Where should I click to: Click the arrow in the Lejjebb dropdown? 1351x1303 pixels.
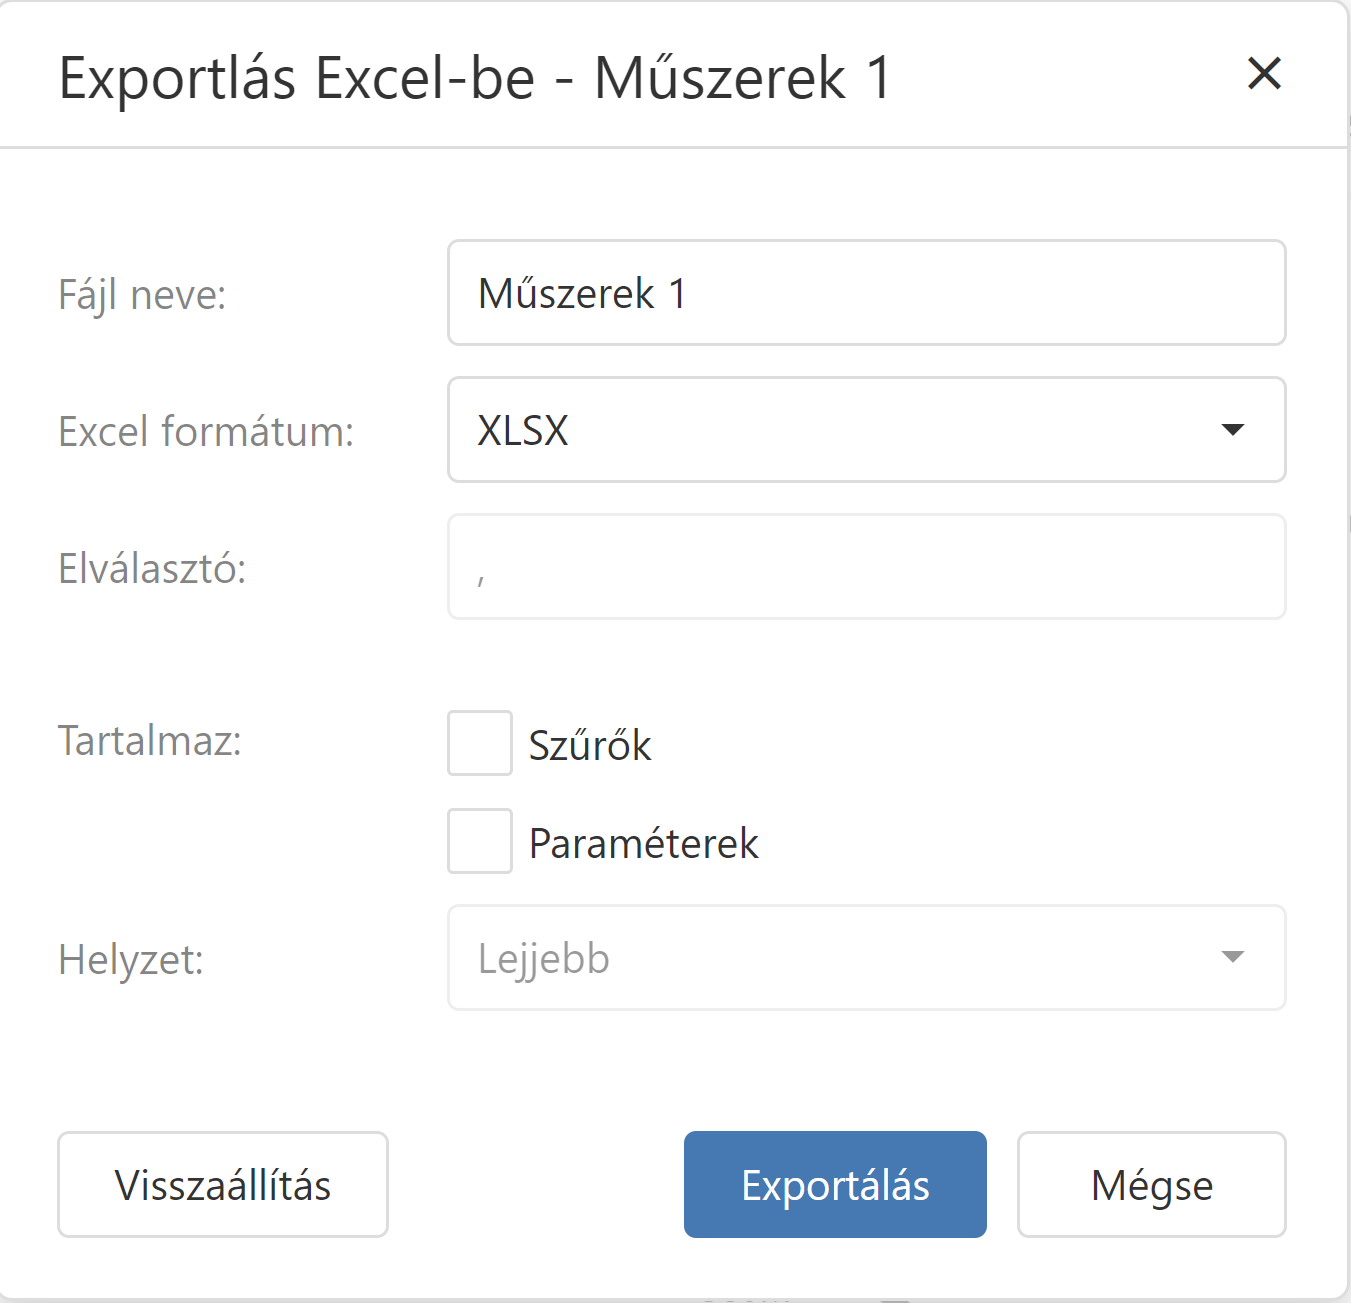(1232, 957)
